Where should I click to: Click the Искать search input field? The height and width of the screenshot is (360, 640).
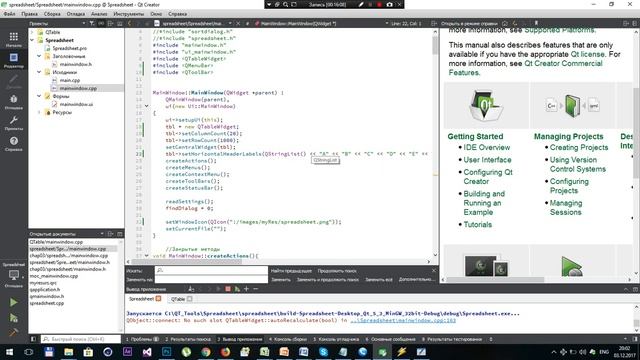(211, 270)
